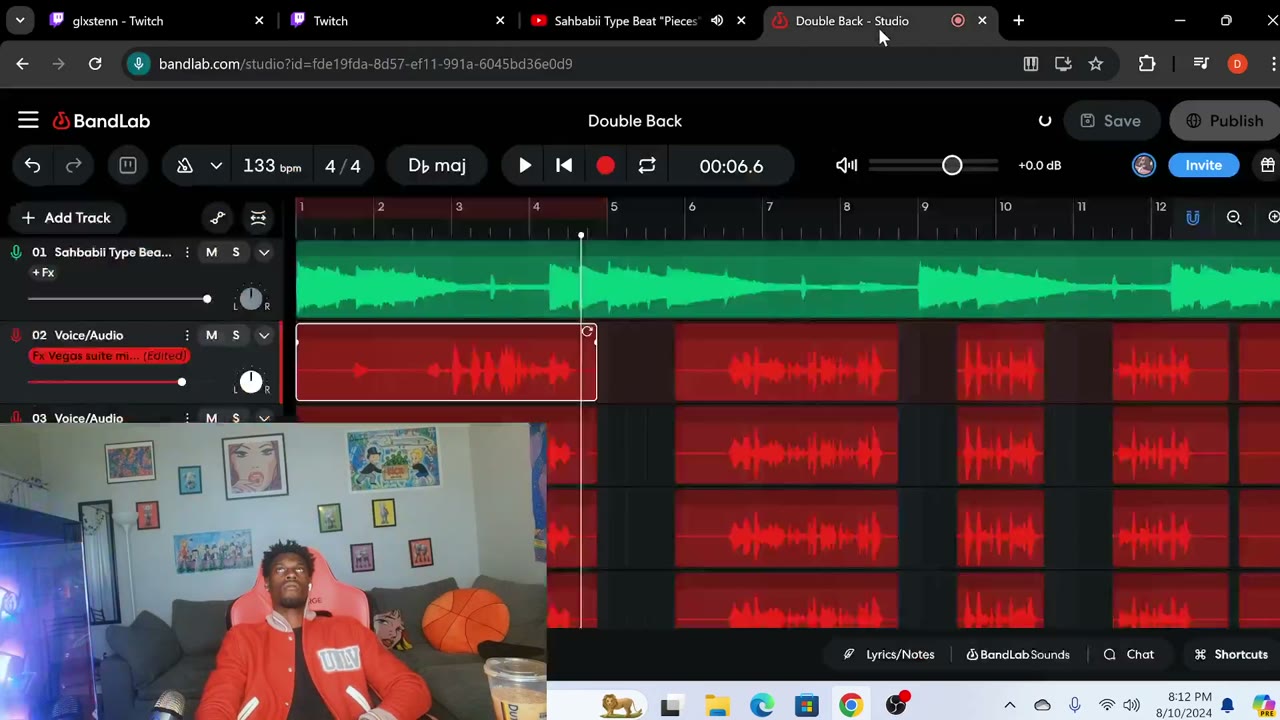
Task: Open the D♭ maj key selector
Action: point(437,166)
